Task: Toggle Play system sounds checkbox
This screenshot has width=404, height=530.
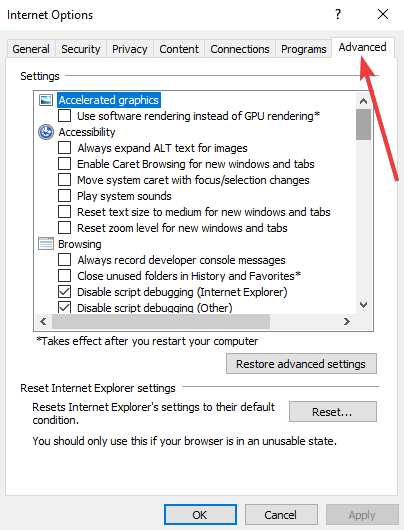Action: point(64,196)
